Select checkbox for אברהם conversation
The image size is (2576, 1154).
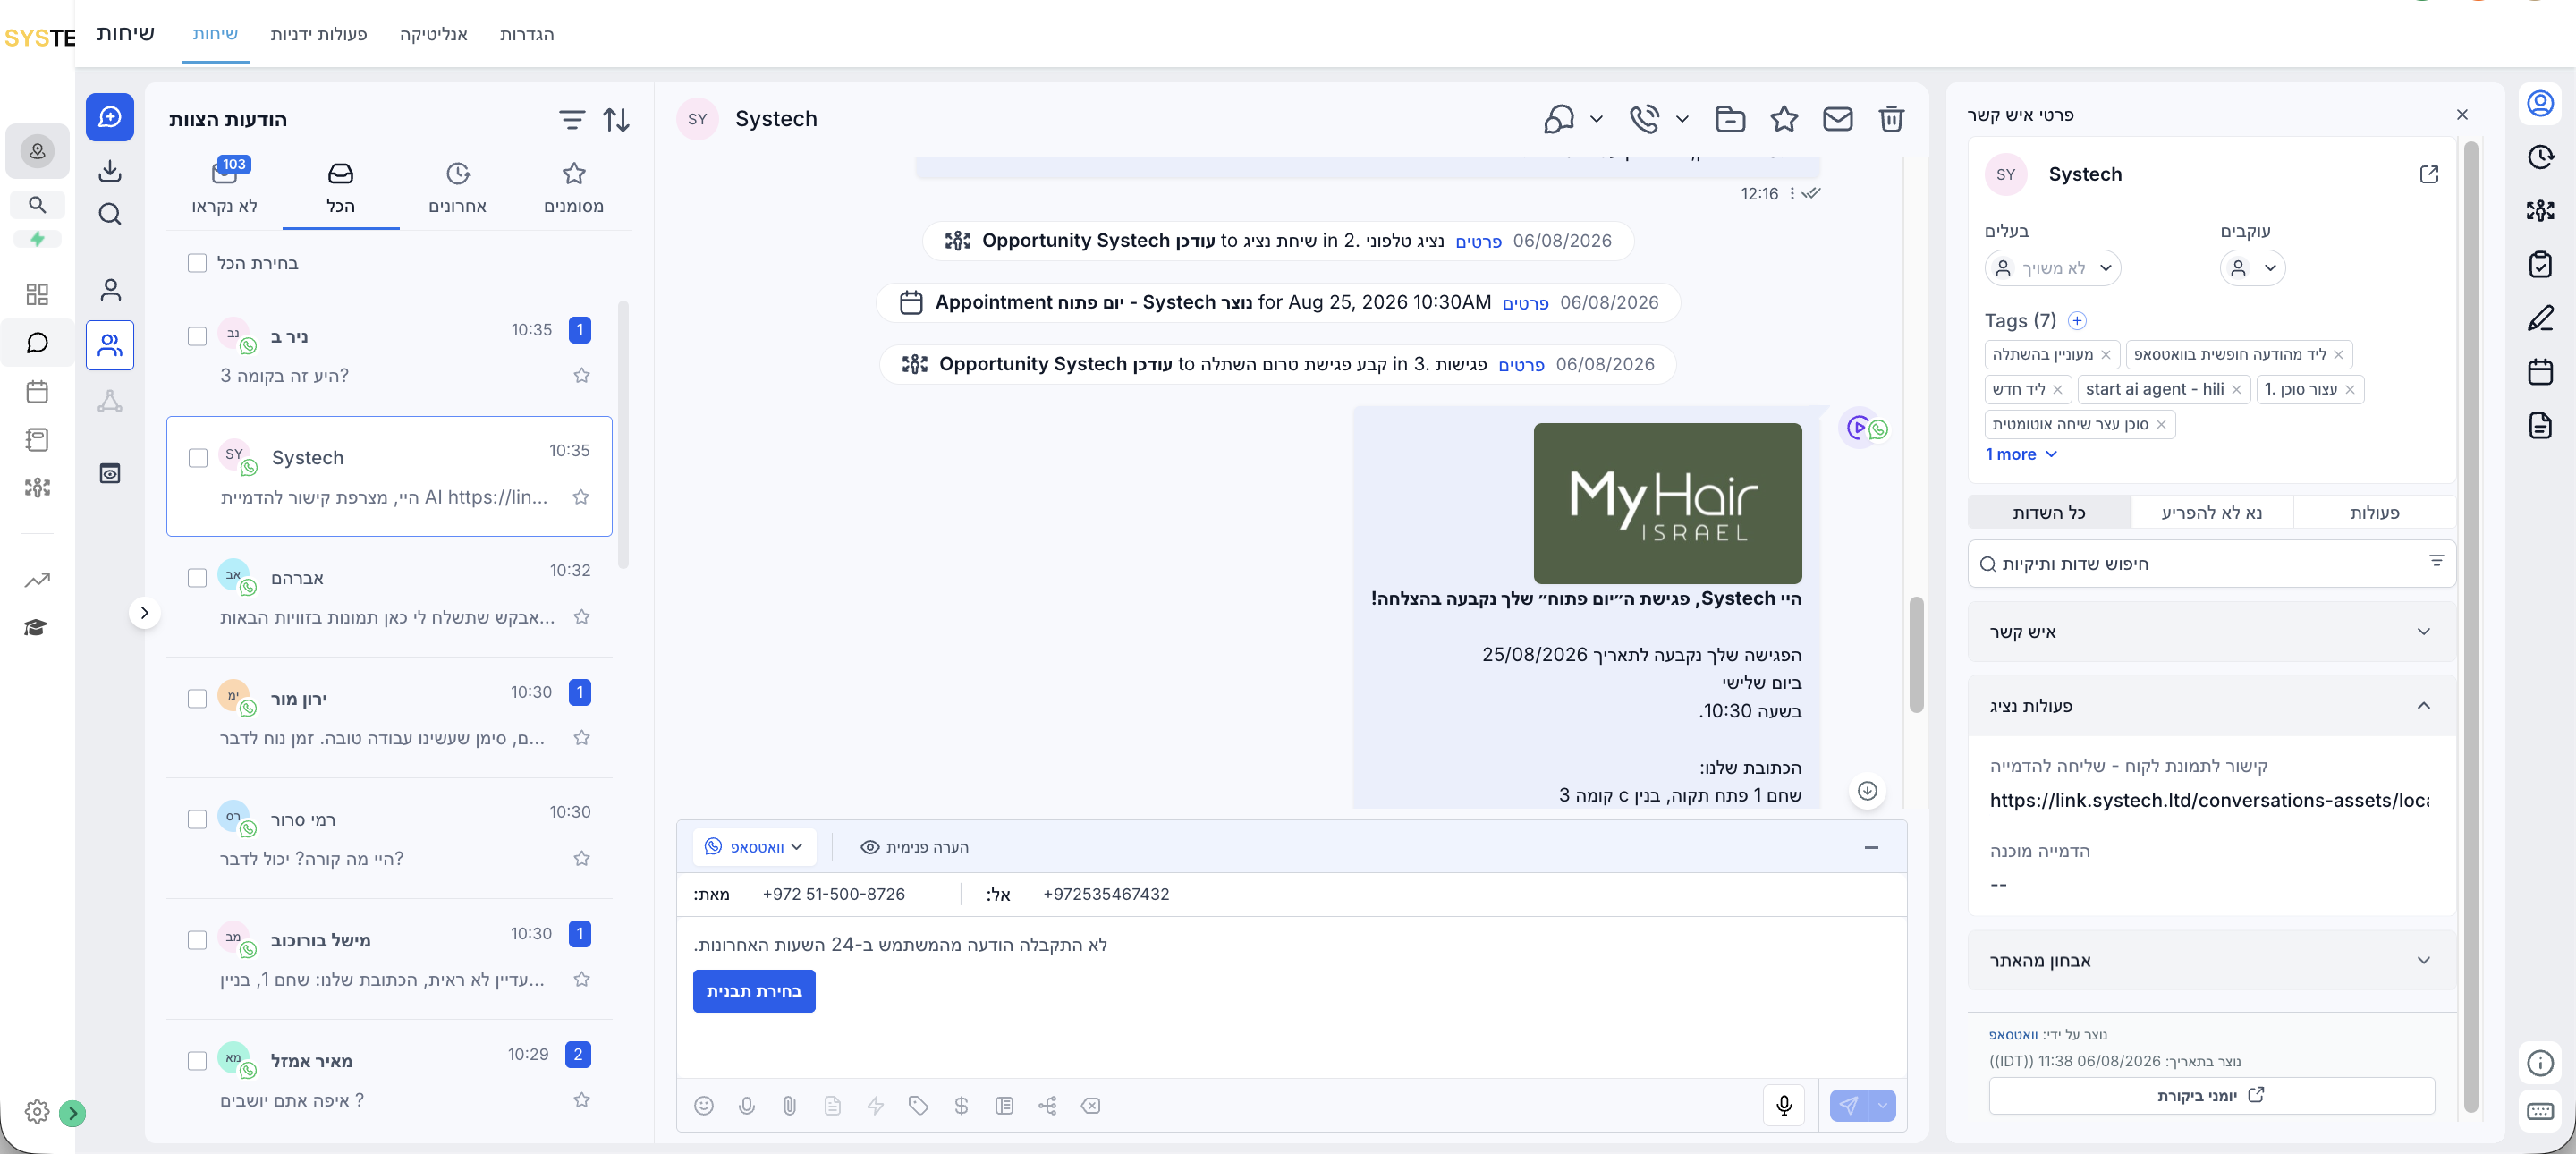197,578
